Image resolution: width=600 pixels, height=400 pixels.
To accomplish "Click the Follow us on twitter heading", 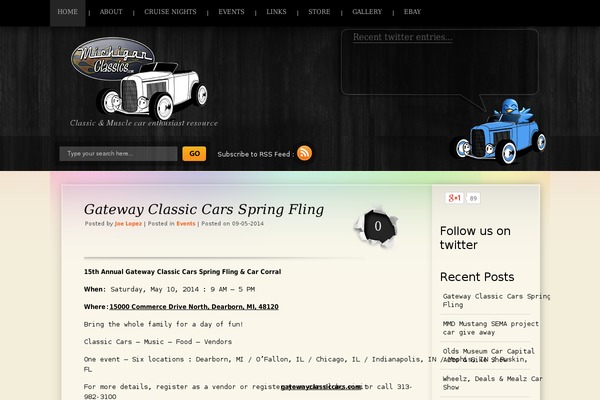I will (475, 238).
